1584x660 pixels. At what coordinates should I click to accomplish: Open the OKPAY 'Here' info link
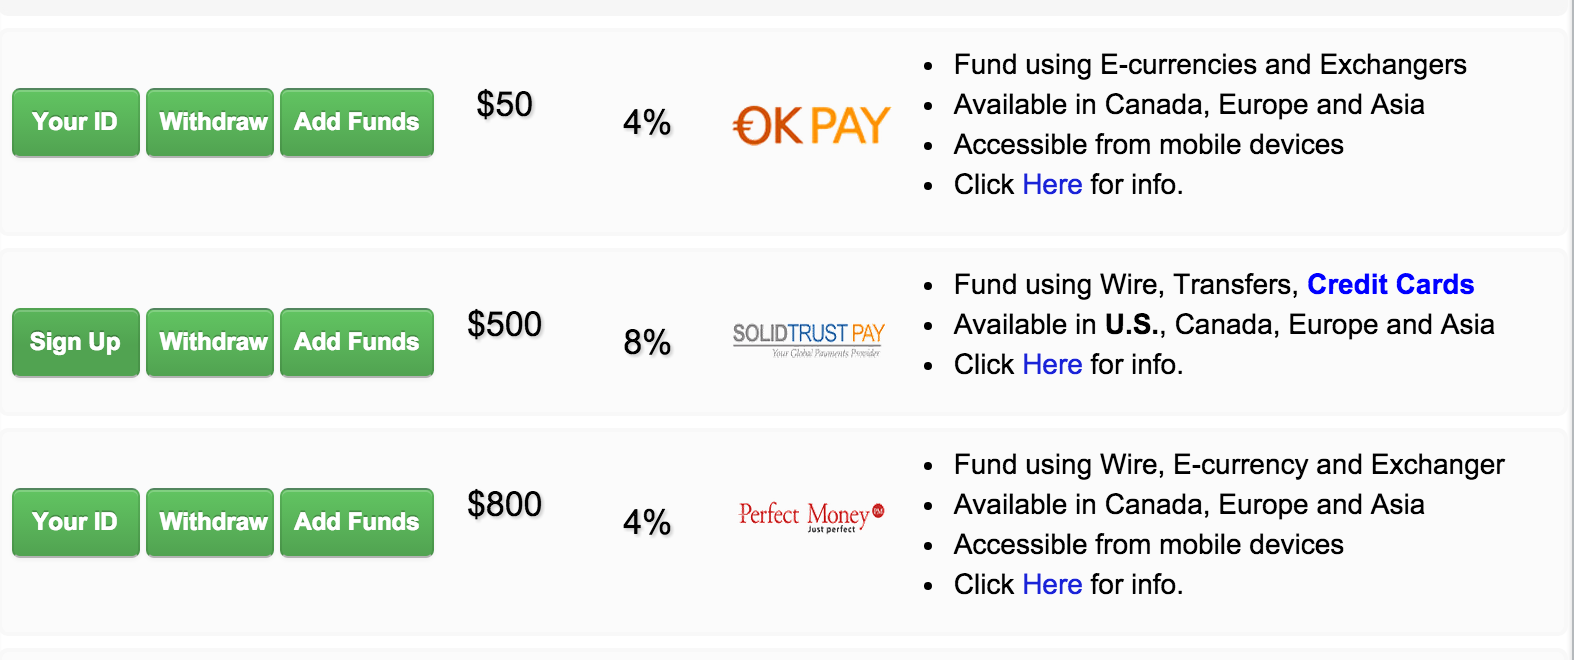[1052, 185]
